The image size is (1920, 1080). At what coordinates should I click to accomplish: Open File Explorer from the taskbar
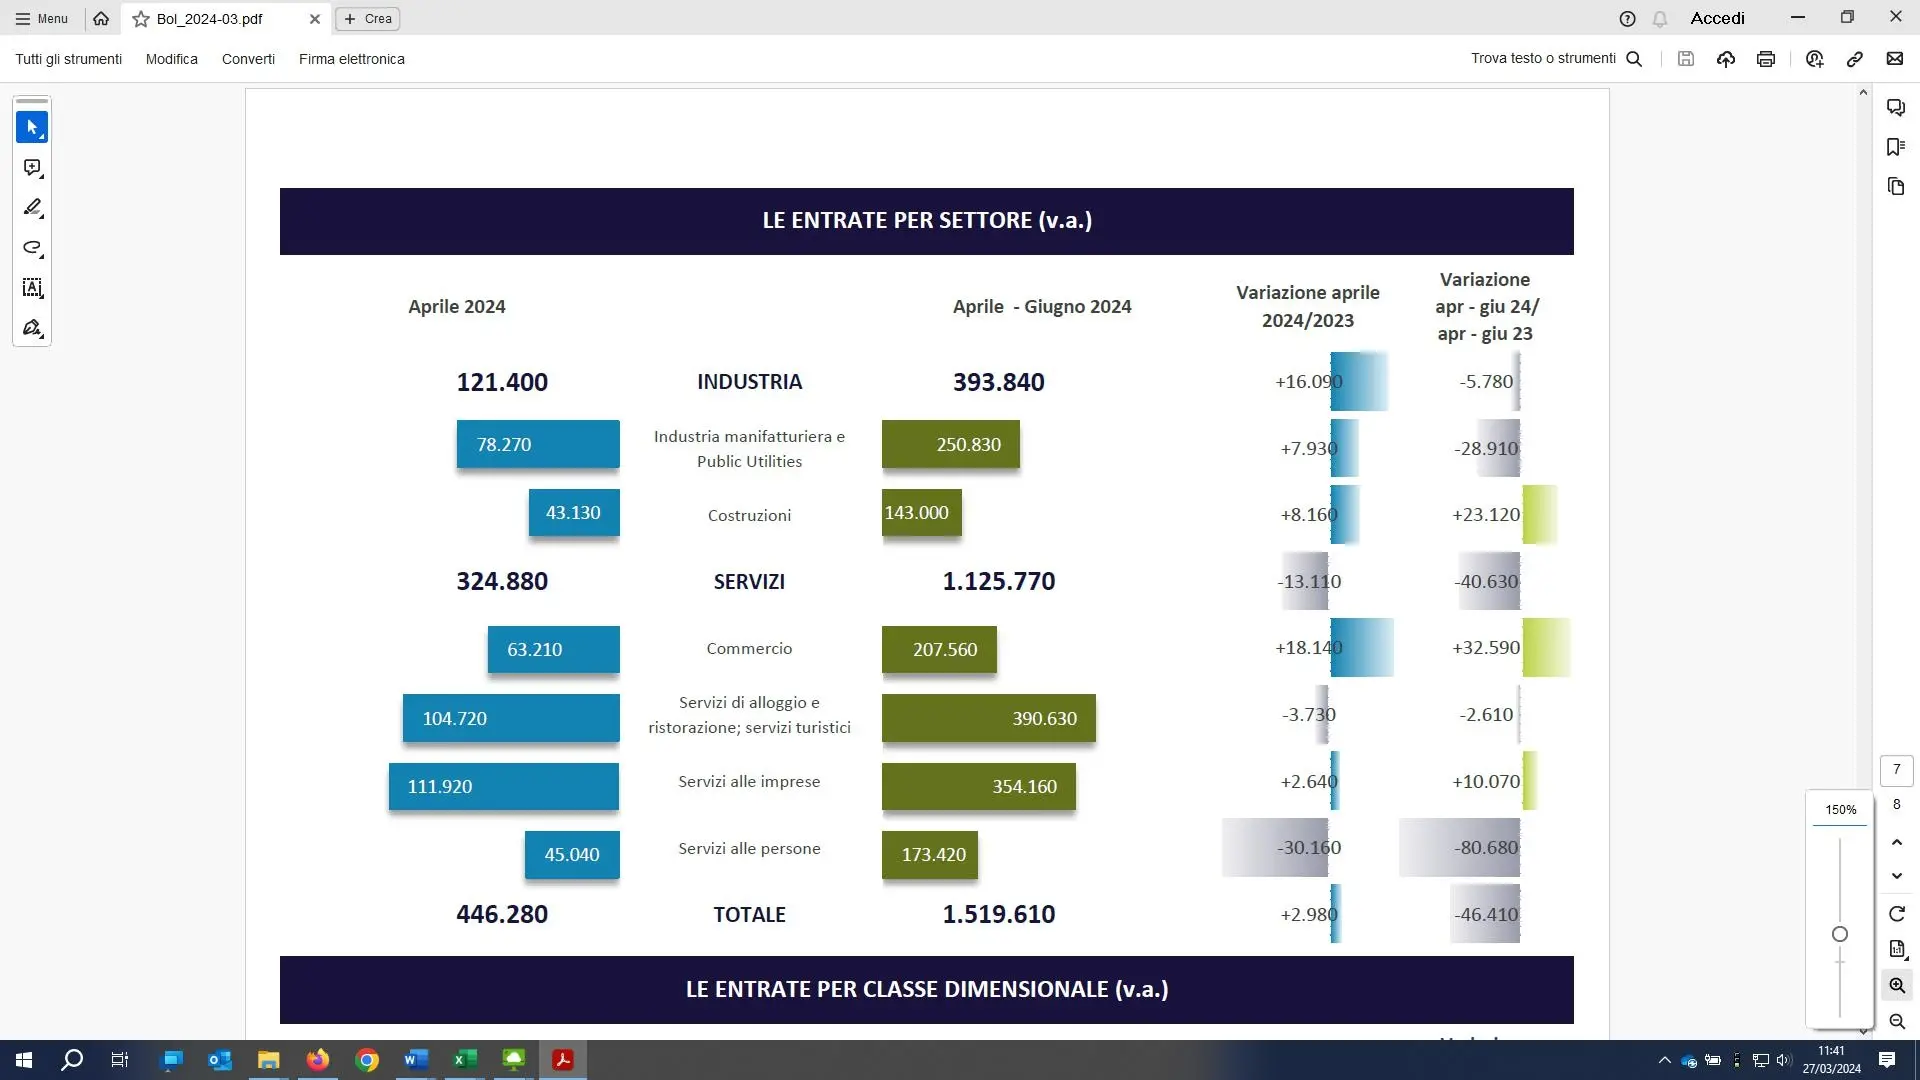click(x=269, y=1060)
